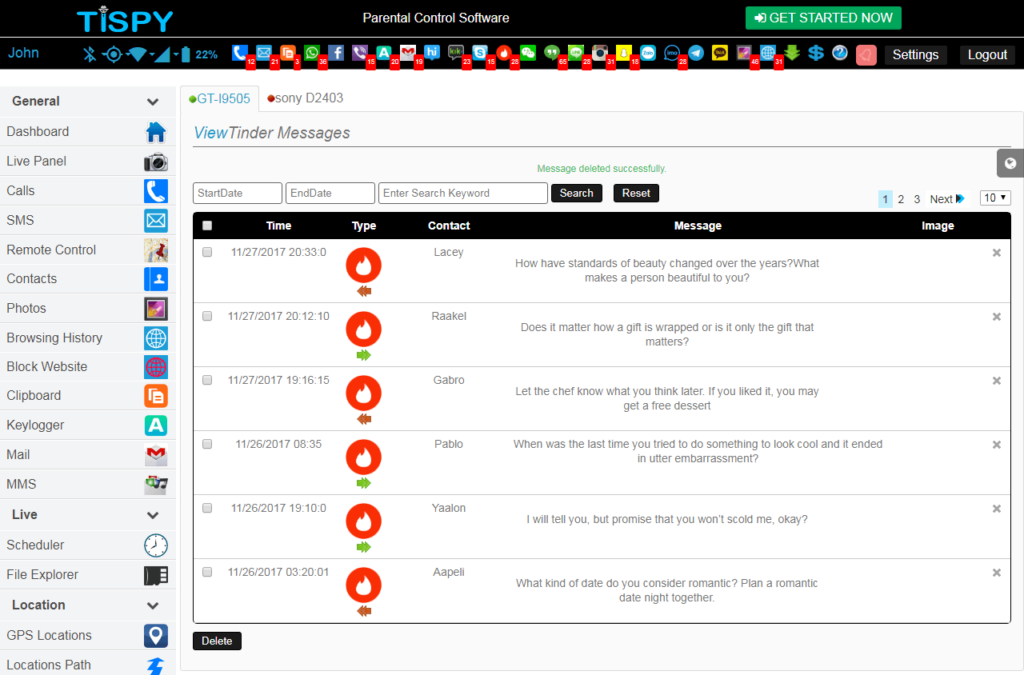Check the box for Lacey's message row
Image resolution: width=1024 pixels, height=675 pixels.
[x=207, y=252]
